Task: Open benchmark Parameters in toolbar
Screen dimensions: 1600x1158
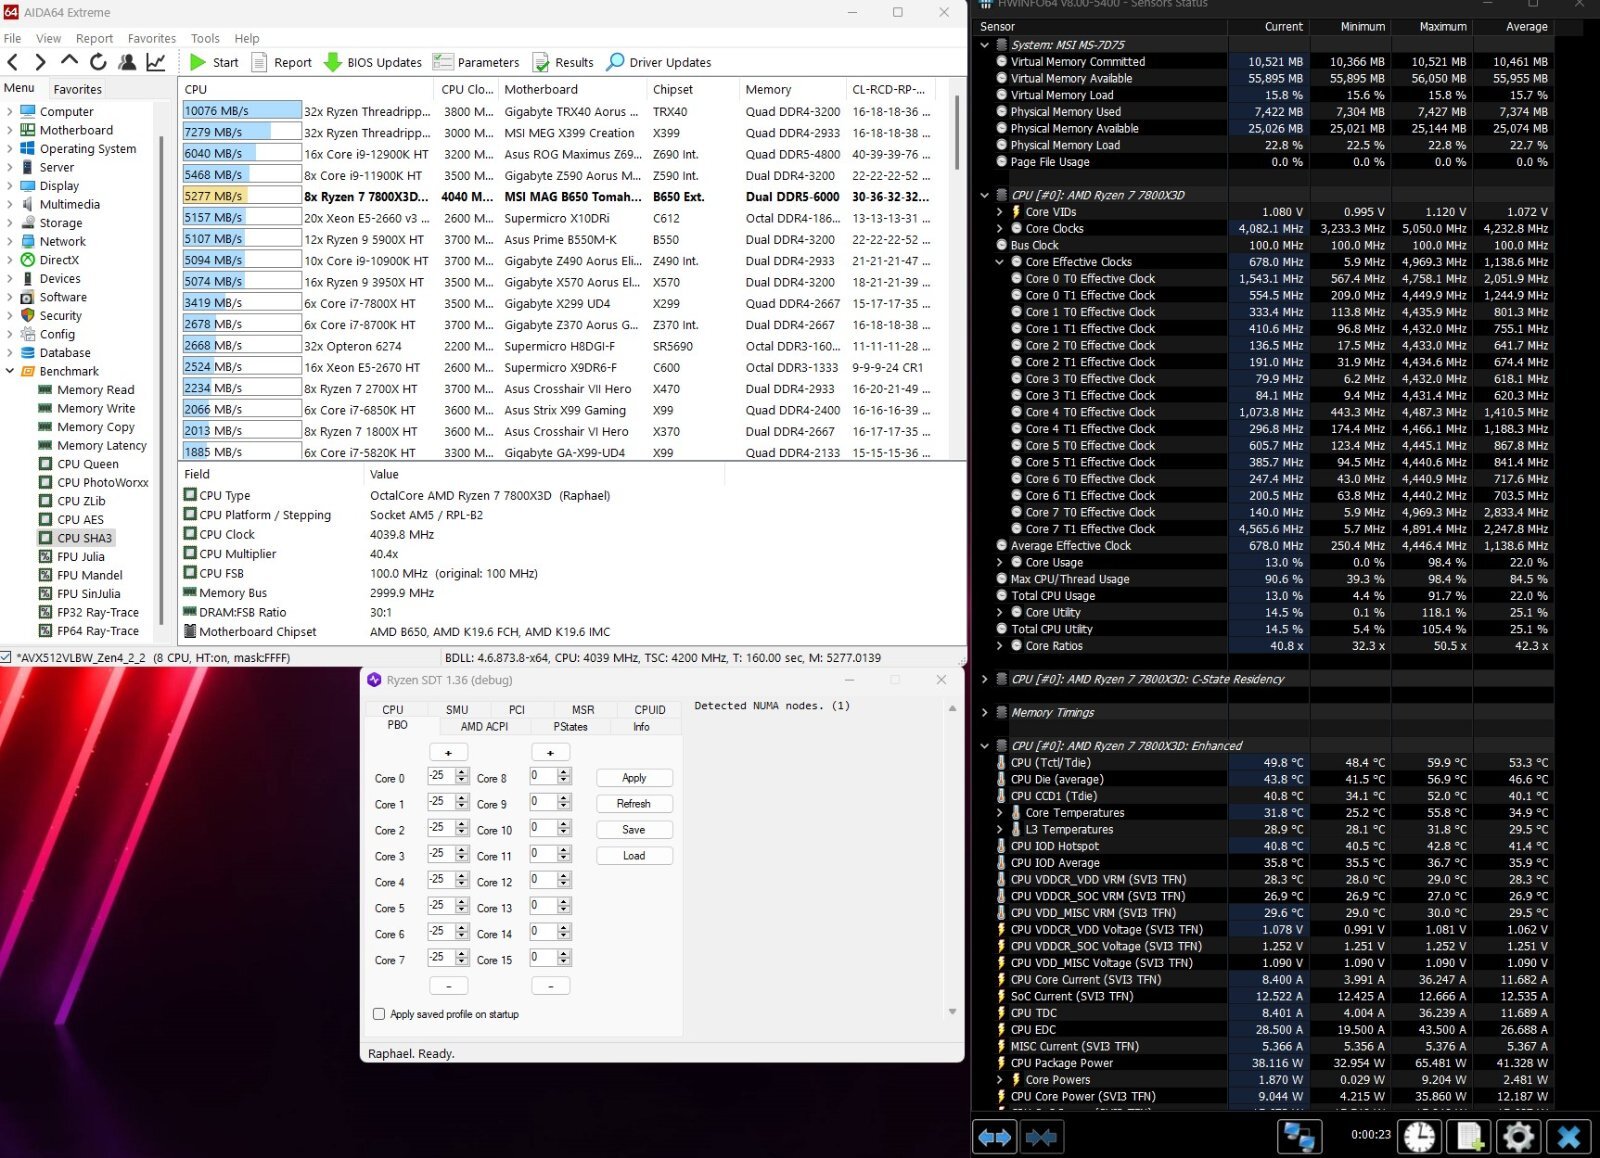Action: 476,62
